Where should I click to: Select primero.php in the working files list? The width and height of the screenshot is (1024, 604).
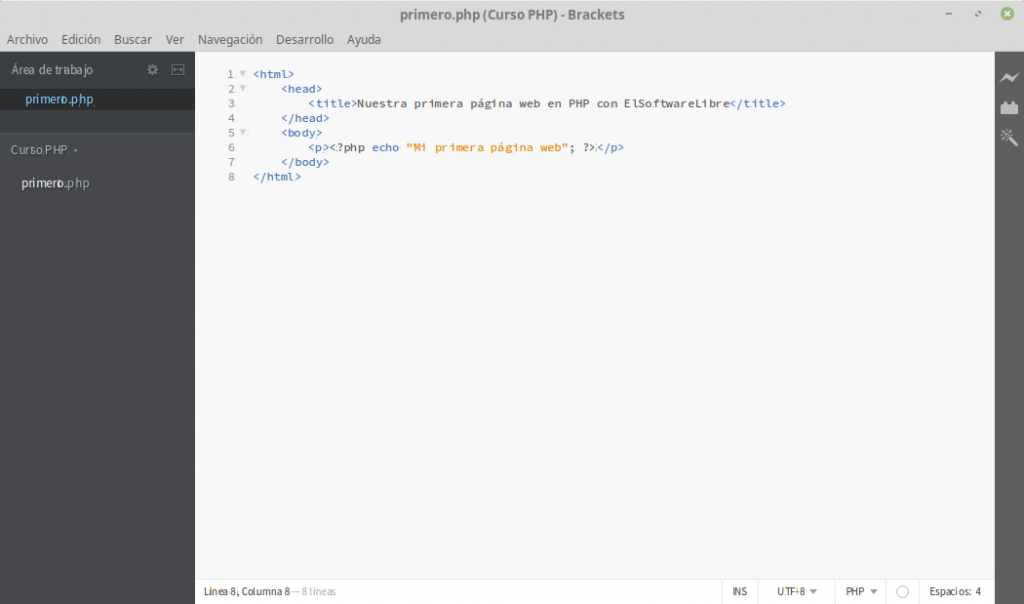pyautogui.click(x=59, y=99)
